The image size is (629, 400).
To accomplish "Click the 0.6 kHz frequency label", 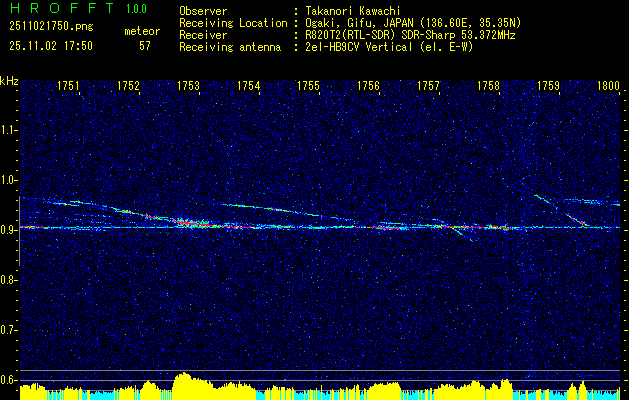I will [9, 380].
